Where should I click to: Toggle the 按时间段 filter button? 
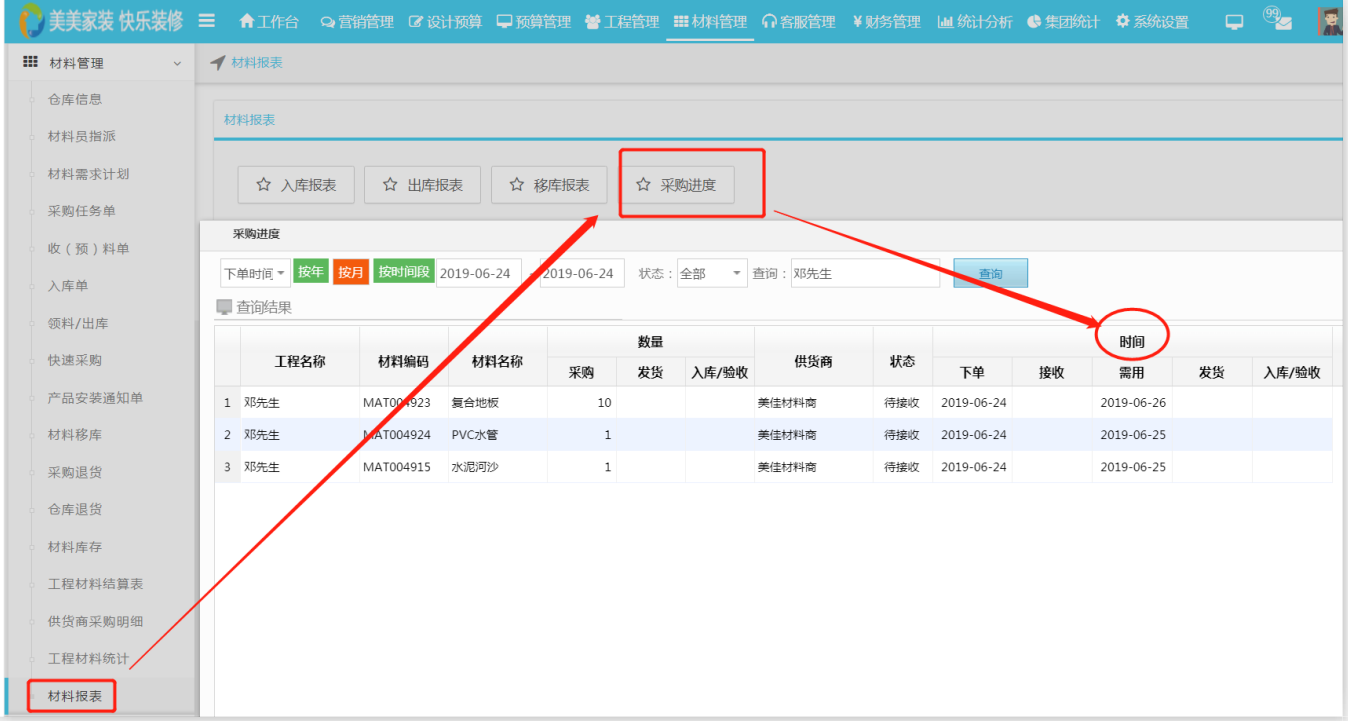(x=404, y=272)
